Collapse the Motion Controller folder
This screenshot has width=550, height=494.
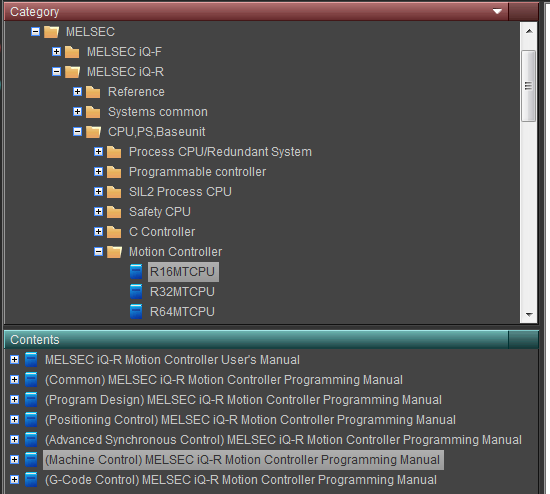pyautogui.click(x=99, y=252)
